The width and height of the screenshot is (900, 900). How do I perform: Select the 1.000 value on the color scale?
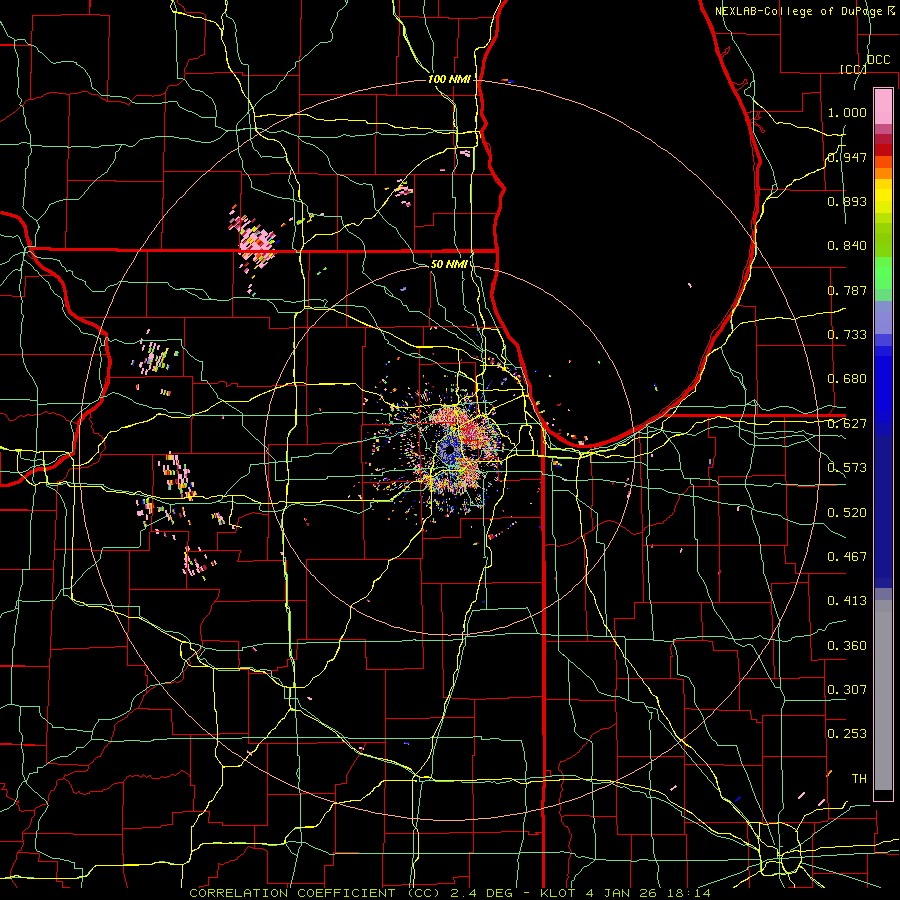tap(847, 112)
